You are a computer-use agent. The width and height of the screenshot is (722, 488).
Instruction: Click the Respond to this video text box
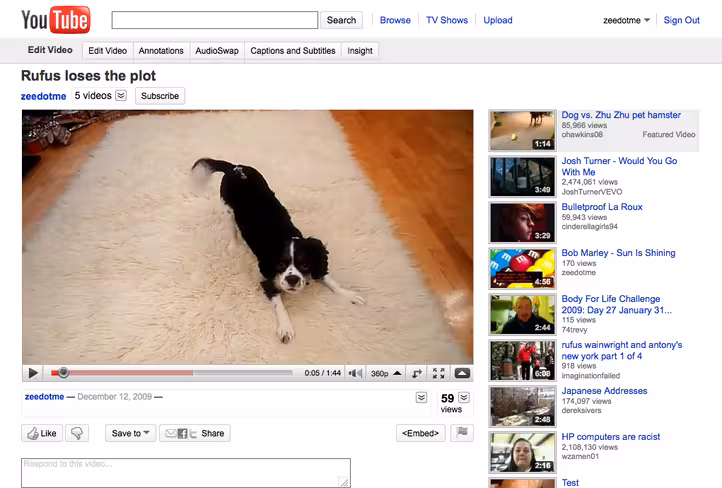tap(186, 472)
